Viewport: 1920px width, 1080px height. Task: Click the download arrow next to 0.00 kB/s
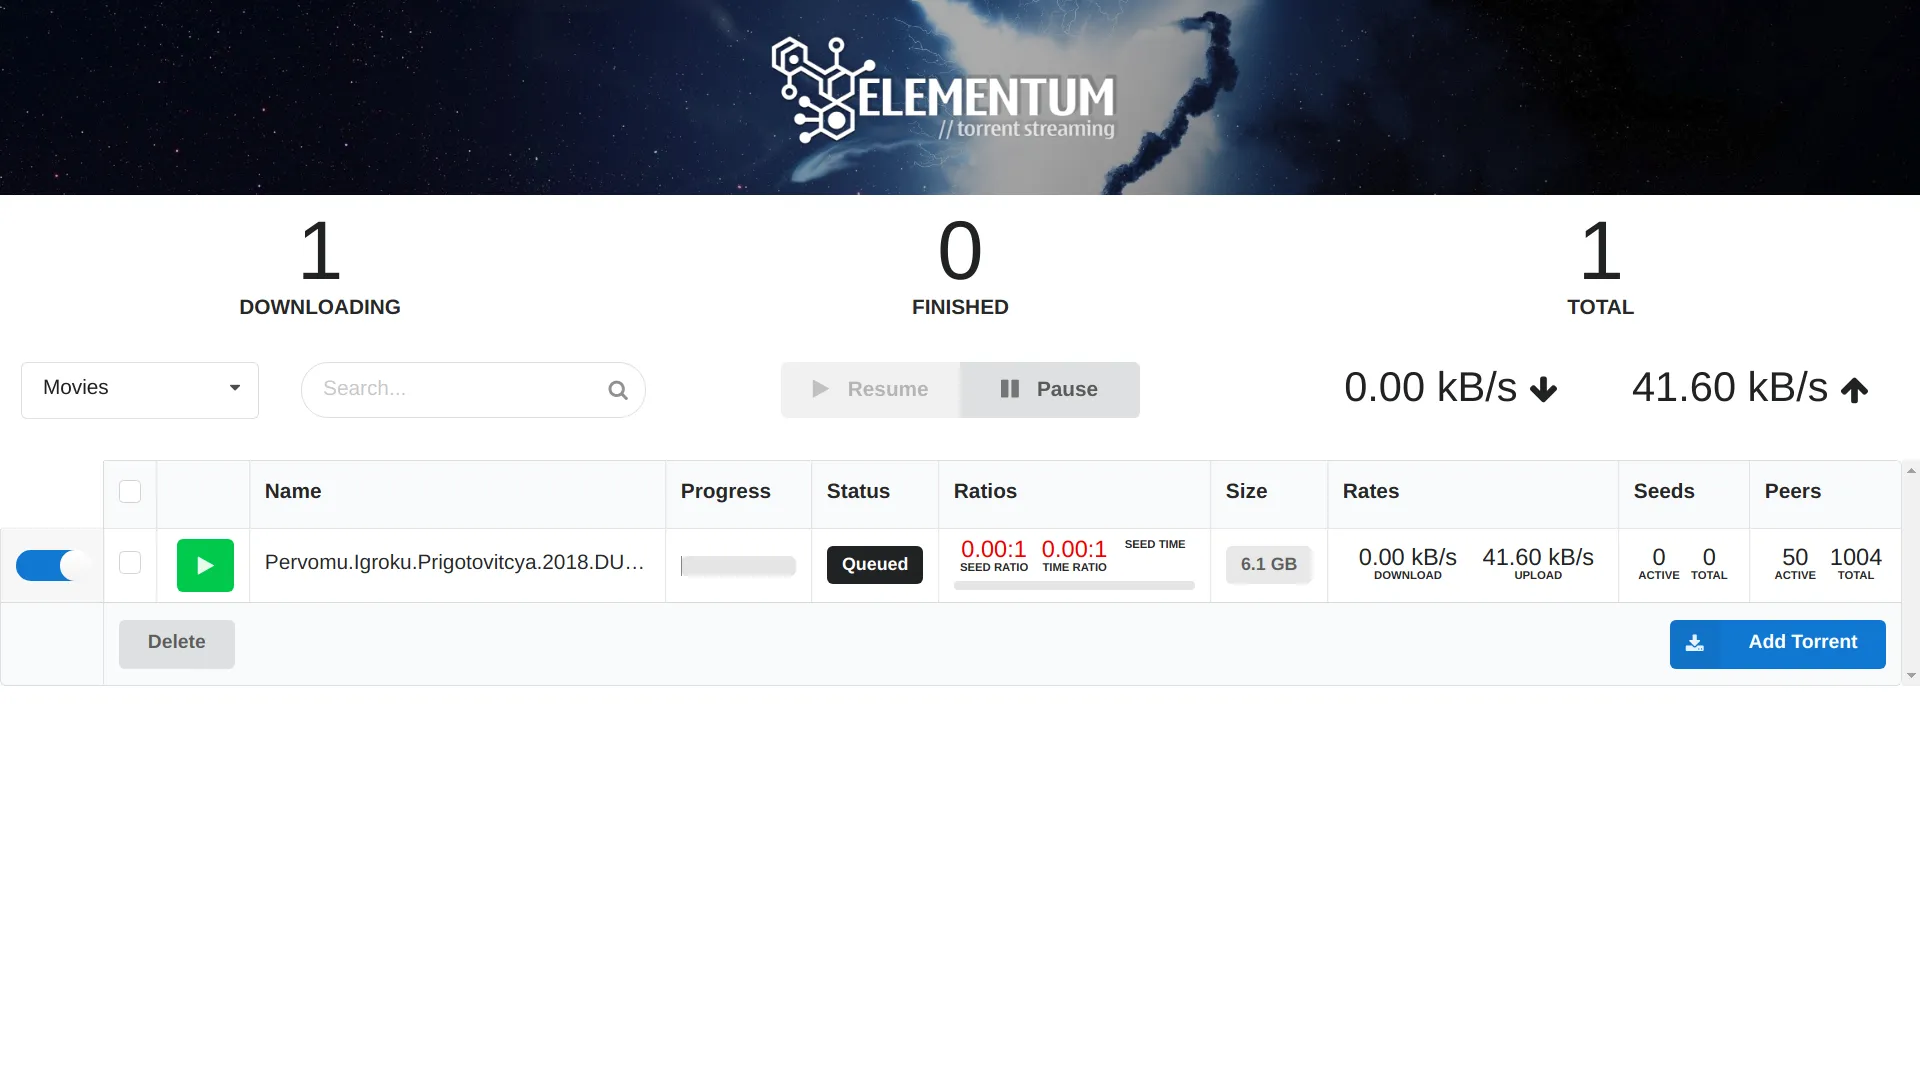click(x=1543, y=389)
